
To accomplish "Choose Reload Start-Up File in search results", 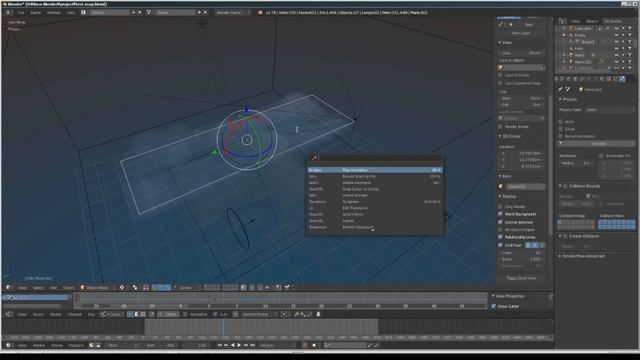I will click(374, 176).
